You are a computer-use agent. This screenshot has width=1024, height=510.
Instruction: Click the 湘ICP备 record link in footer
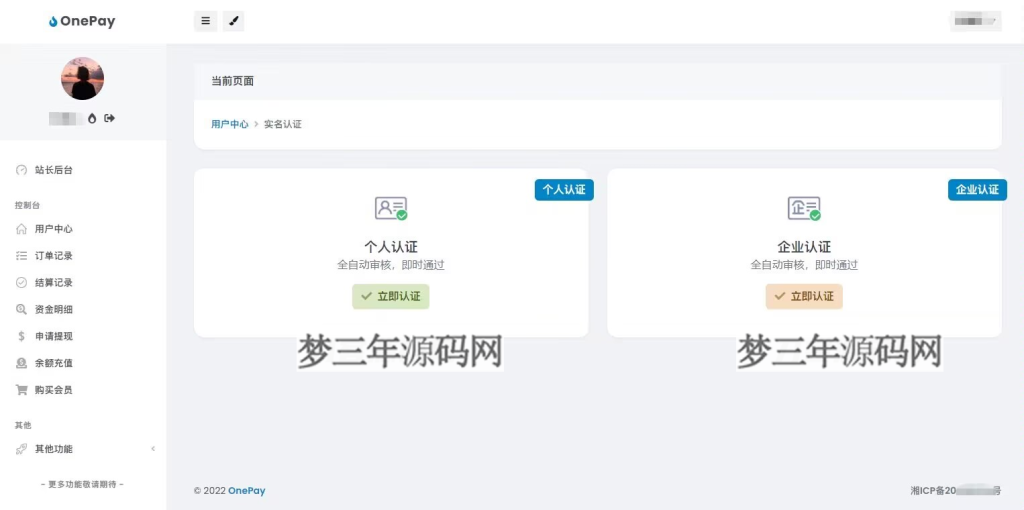tap(955, 490)
